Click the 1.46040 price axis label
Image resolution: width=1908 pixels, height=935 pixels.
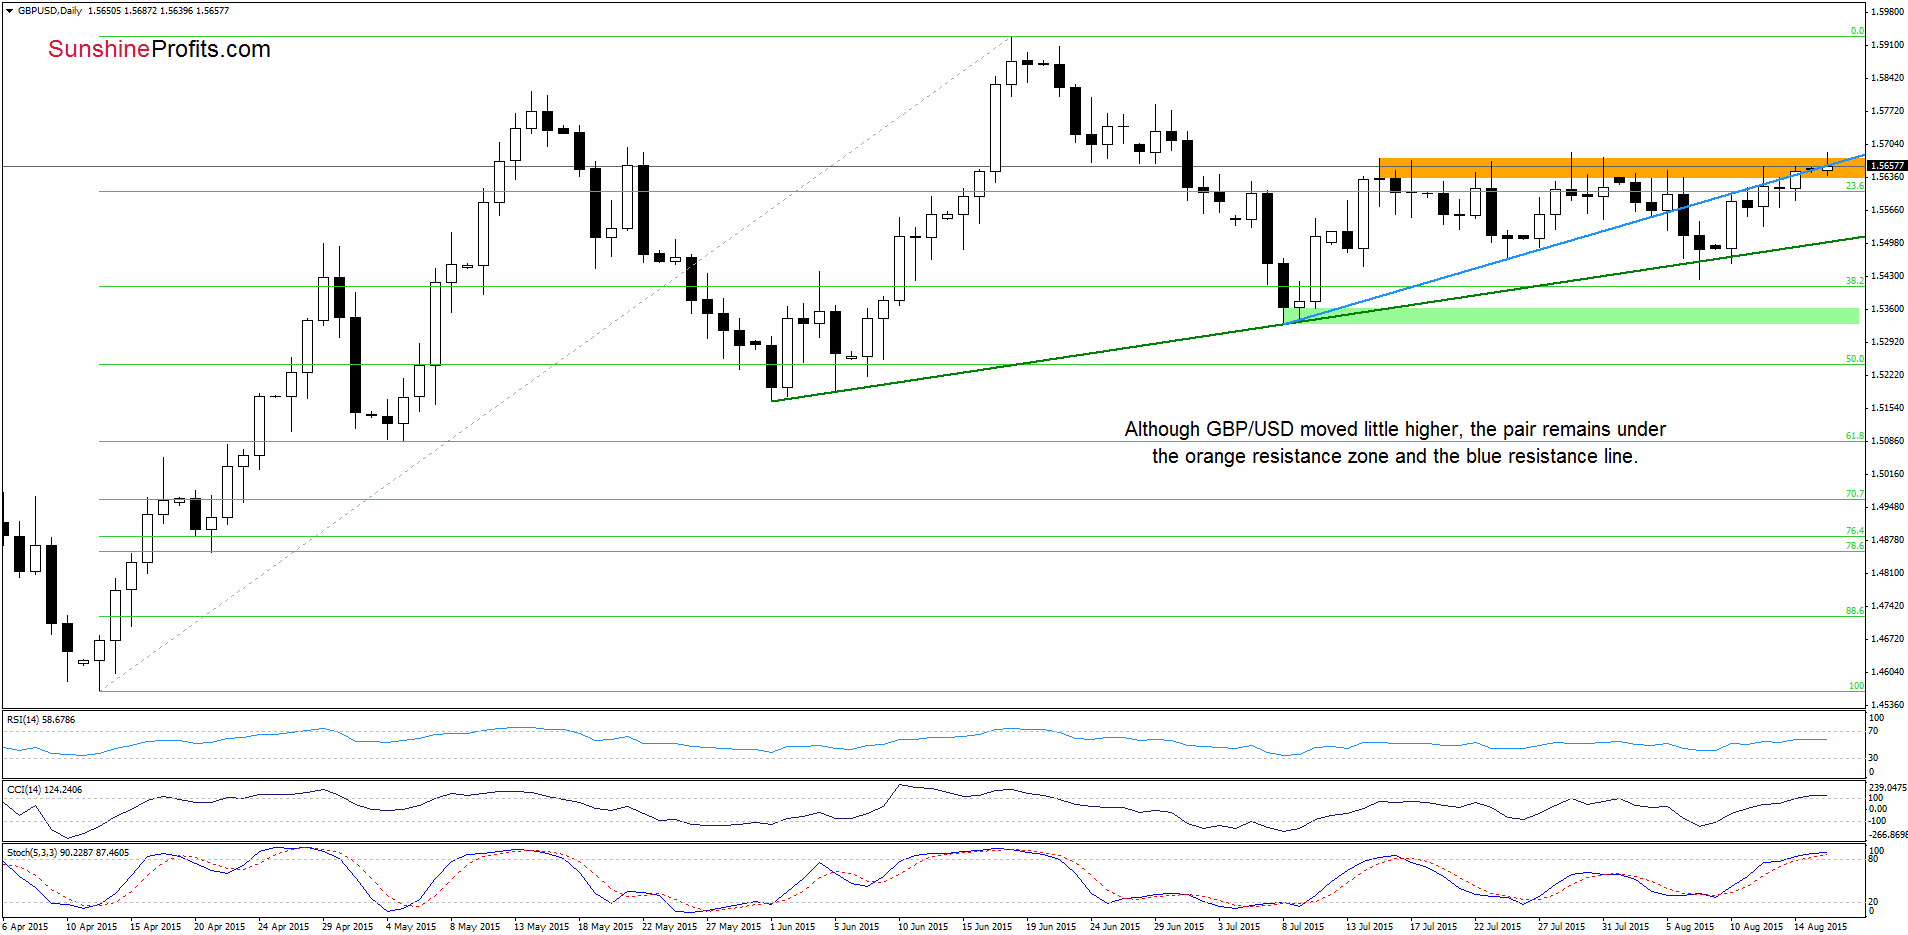pyautogui.click(x=1887, y=672)
